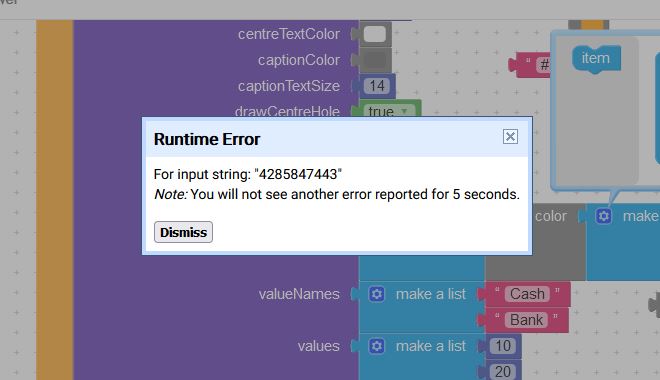This screenshot has width=660, height=380.
Task: Select the valueNames parameter label
Action: tap(299, 294)
